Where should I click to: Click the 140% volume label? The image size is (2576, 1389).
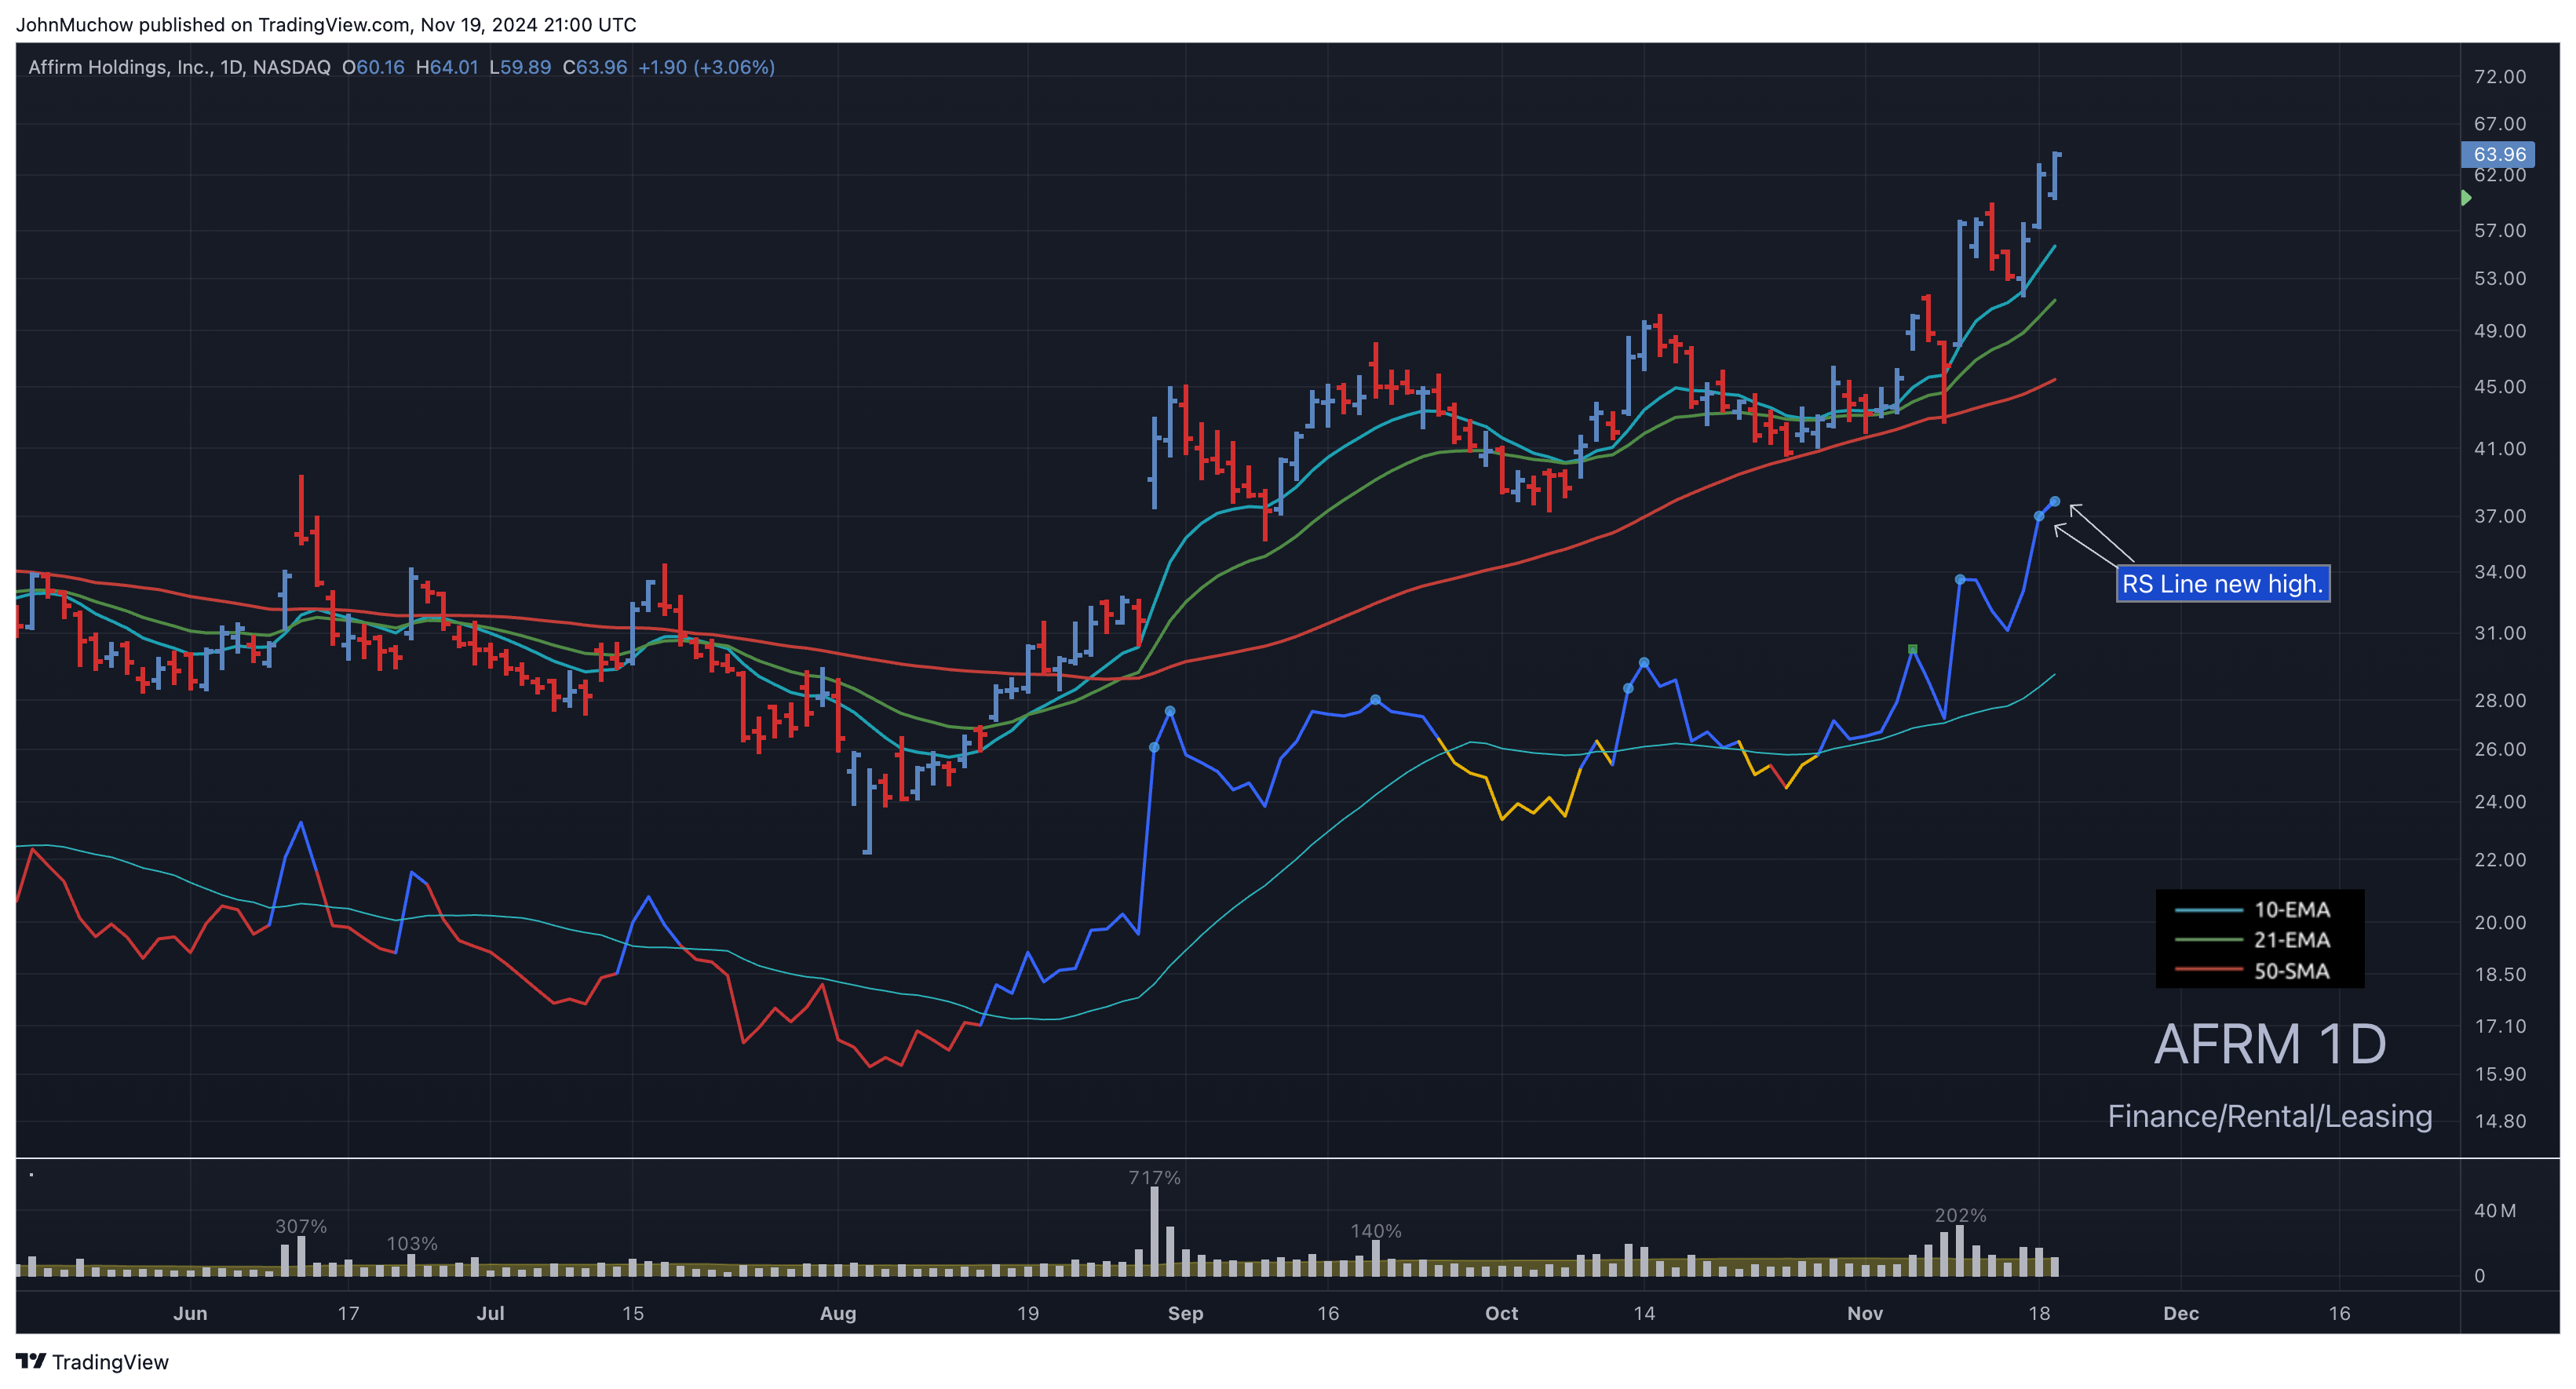(x=1376, y=1231)
